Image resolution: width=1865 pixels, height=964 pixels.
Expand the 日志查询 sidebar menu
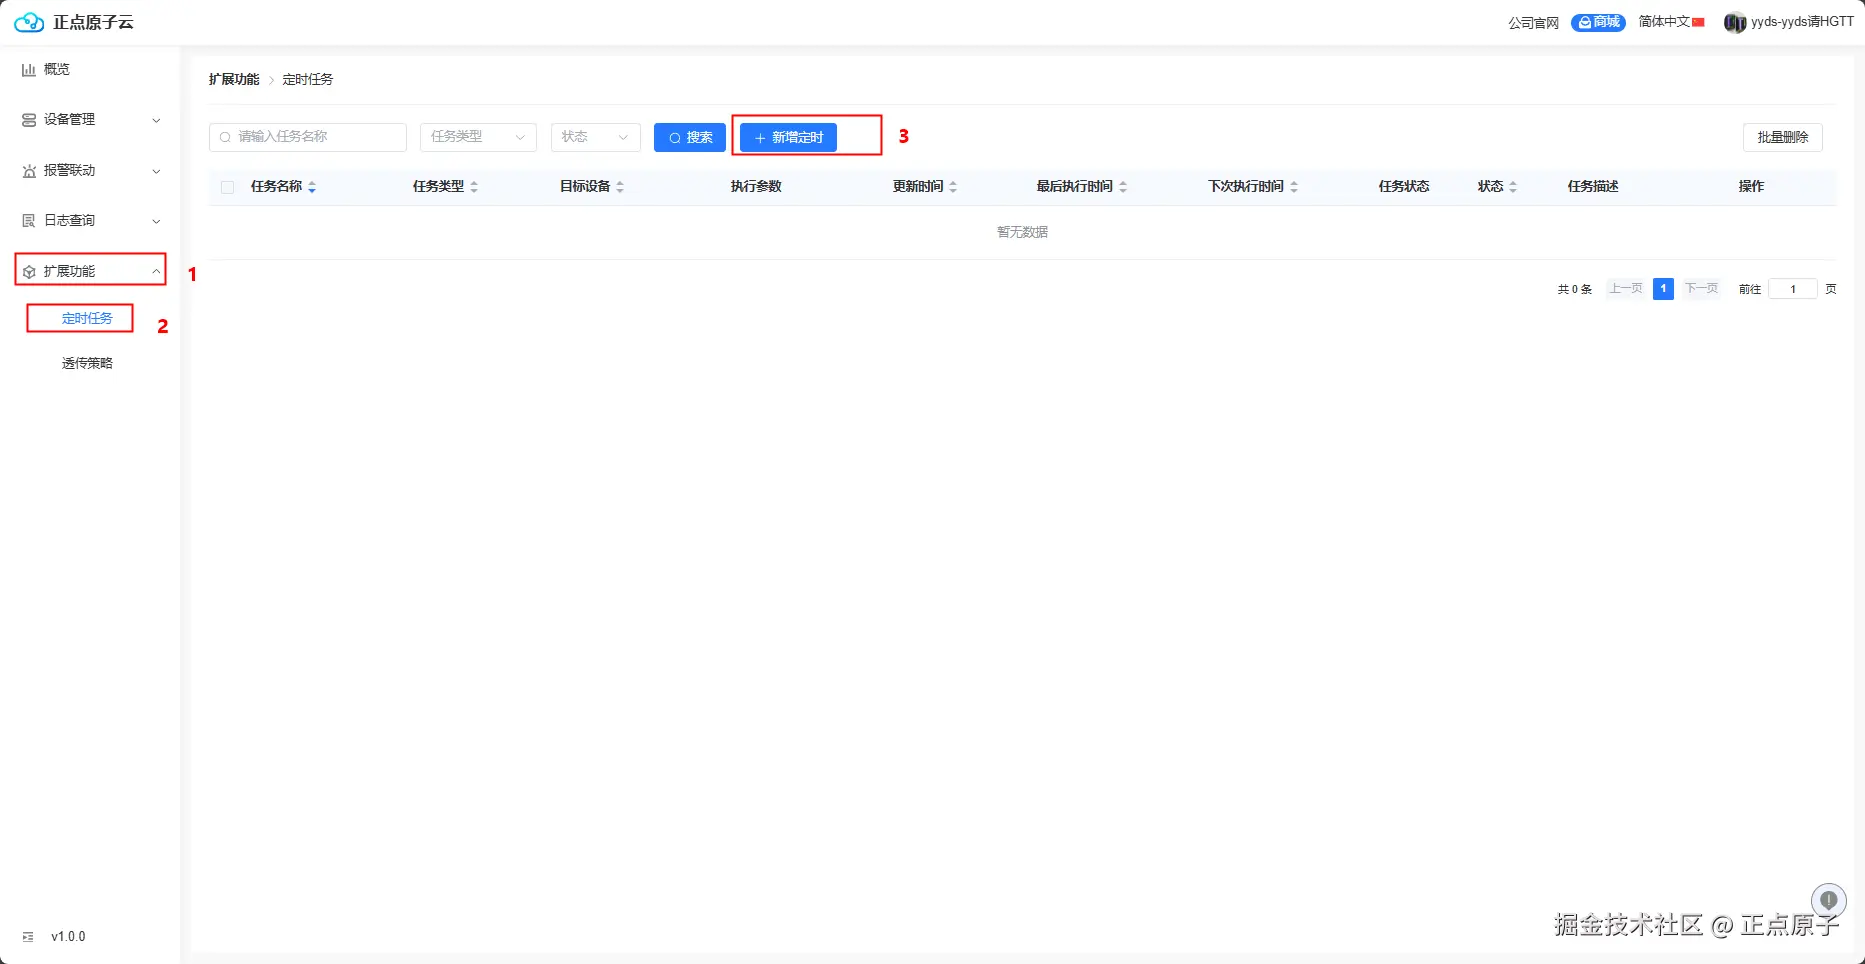tap(90, 221)
